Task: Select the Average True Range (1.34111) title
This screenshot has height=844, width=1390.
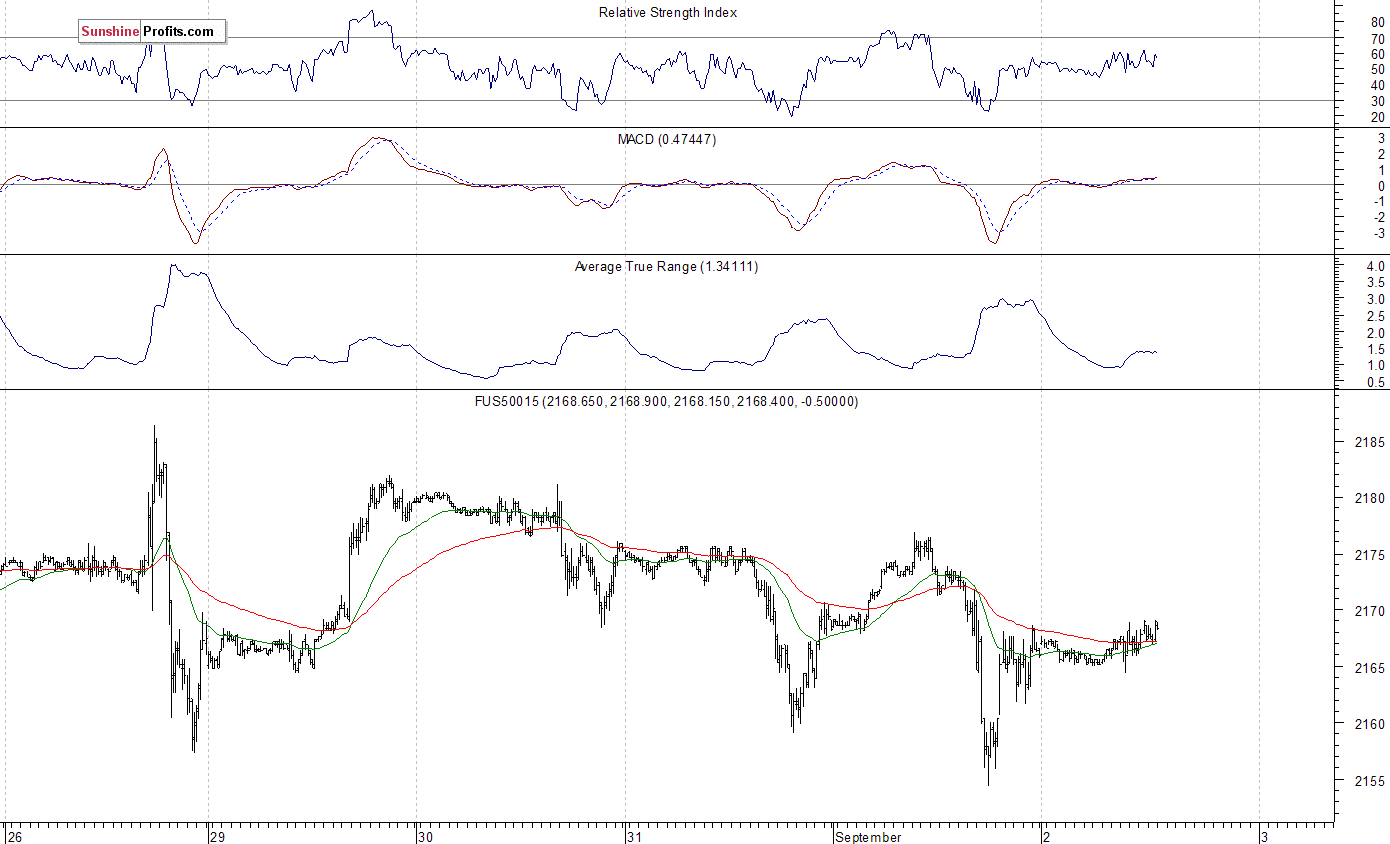Action: point(666,267)
